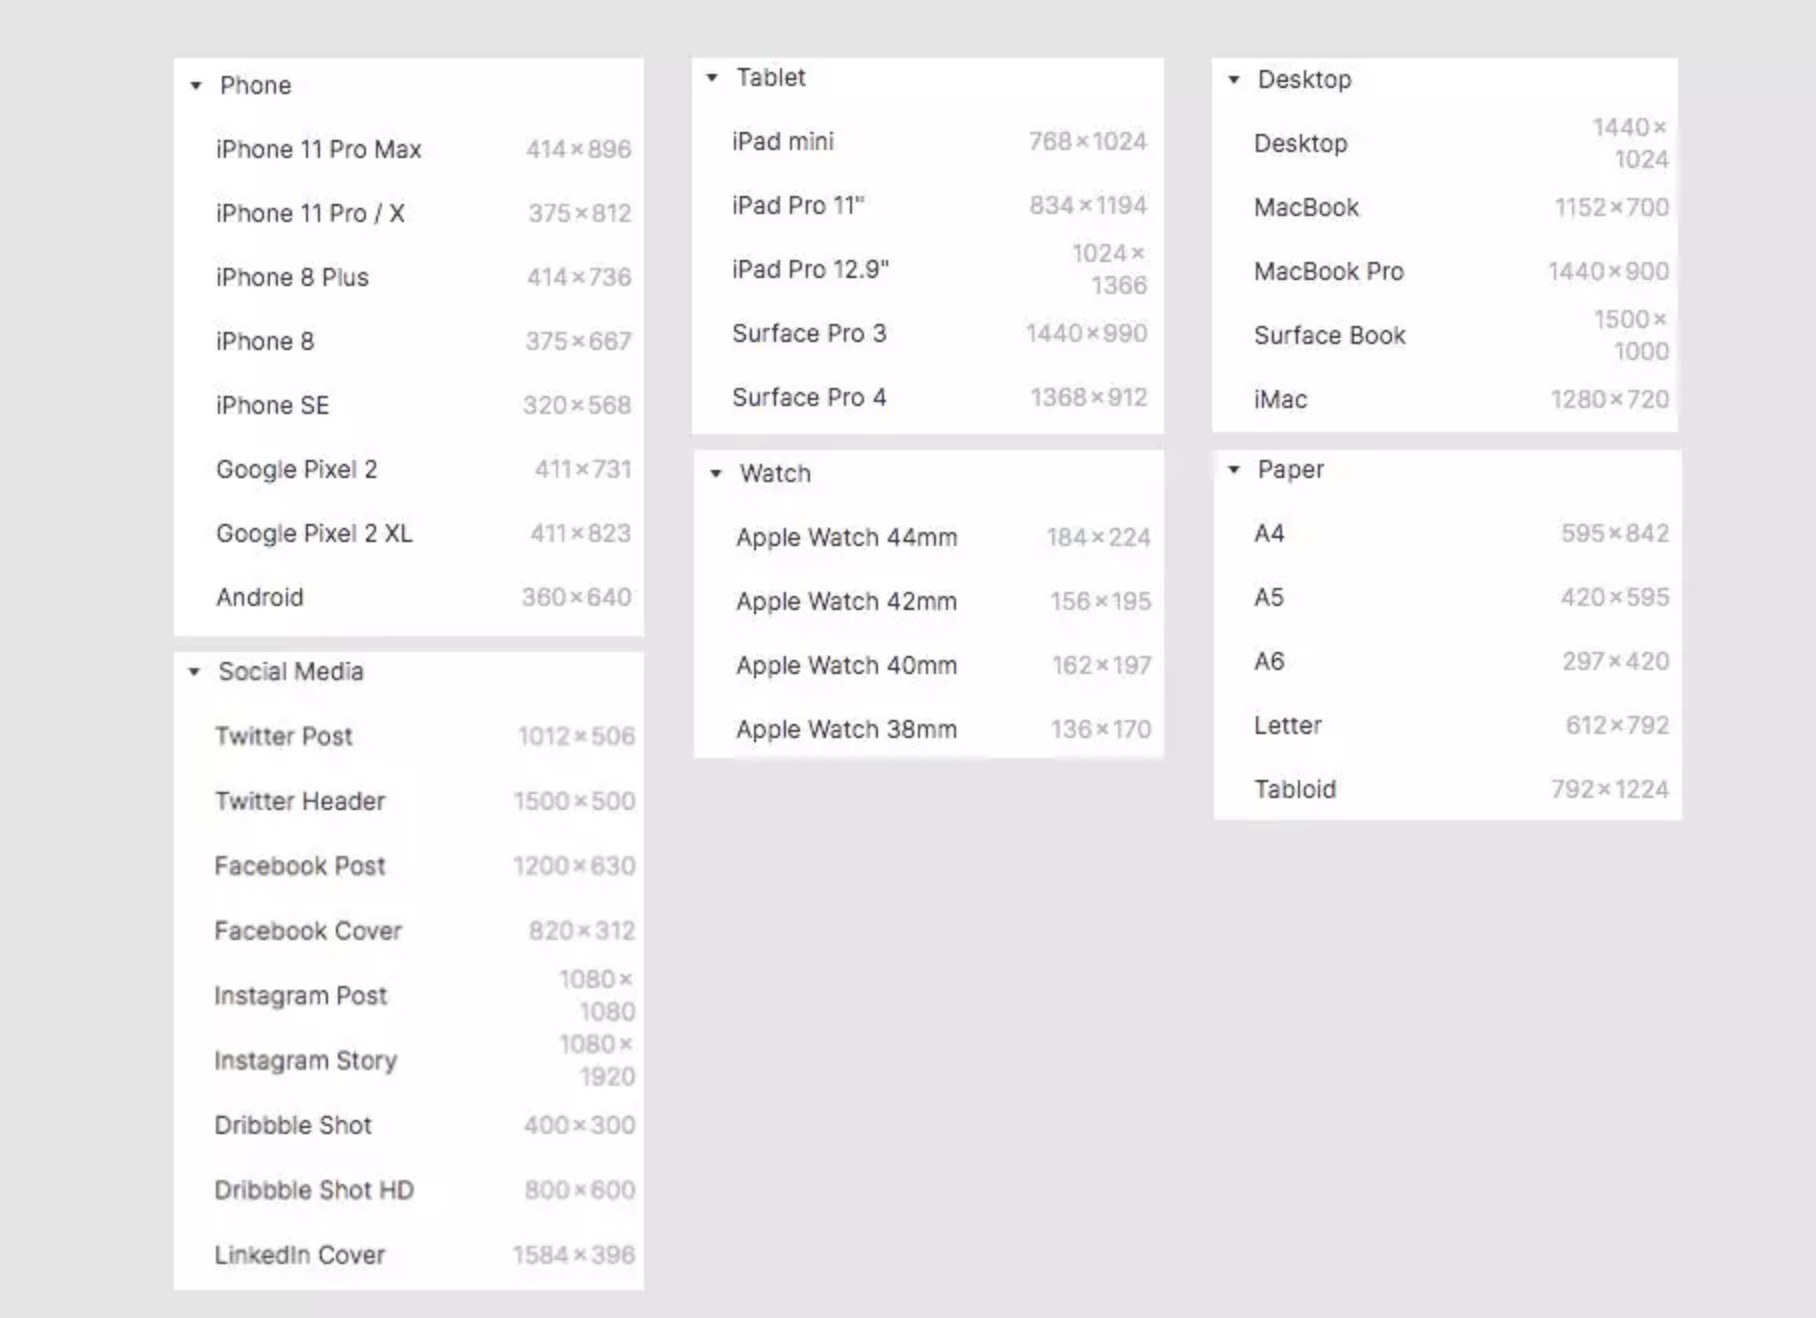Choose the iPhone 11 Pro / X preset

[x=409, y=214]
